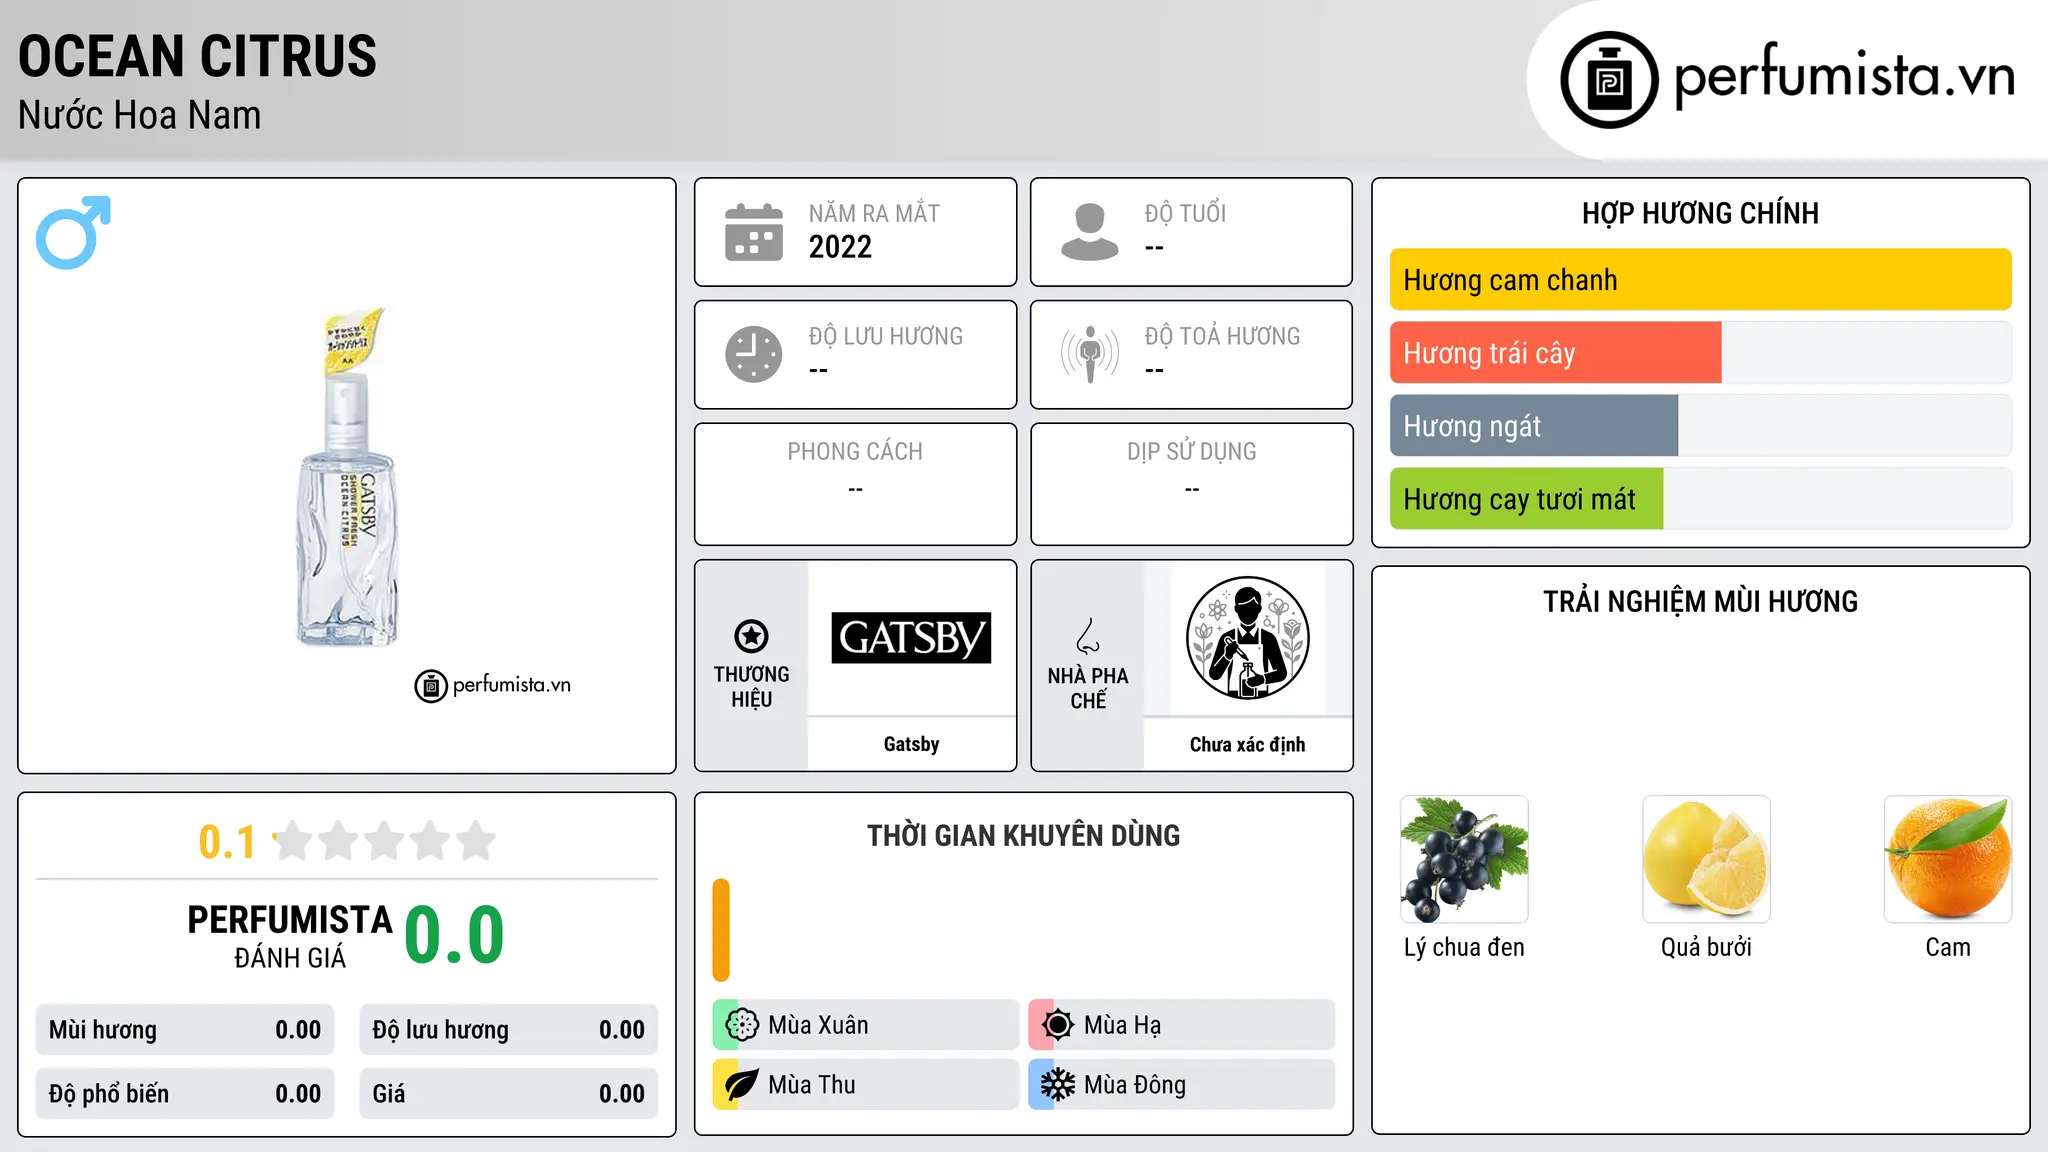Click the person icon beside Độ tuổi
2048x1152 pixels.
[1090, 232]
